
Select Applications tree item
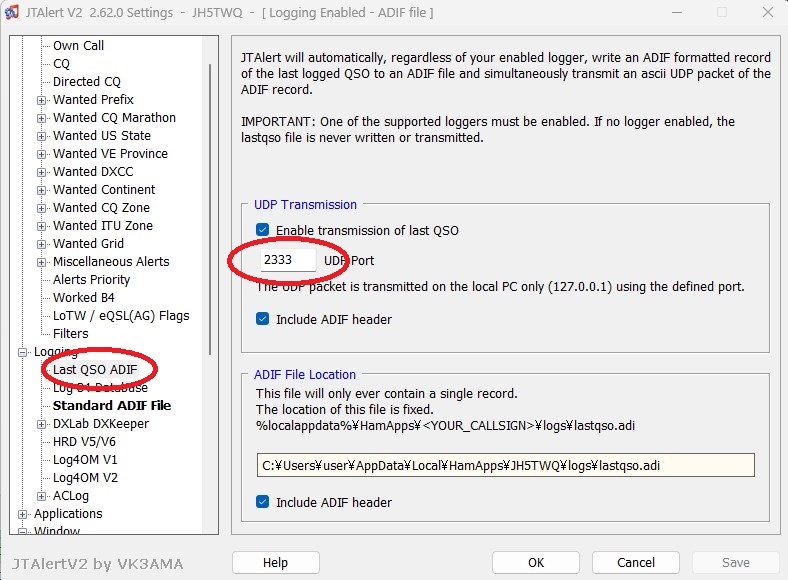coord(68,514)
